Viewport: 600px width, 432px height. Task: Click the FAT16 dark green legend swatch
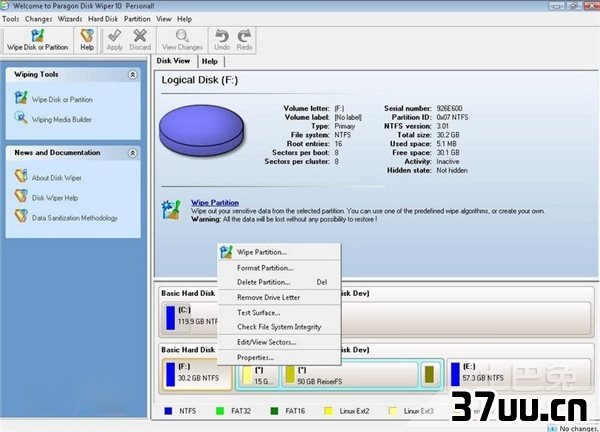click(x=274, y=411)
